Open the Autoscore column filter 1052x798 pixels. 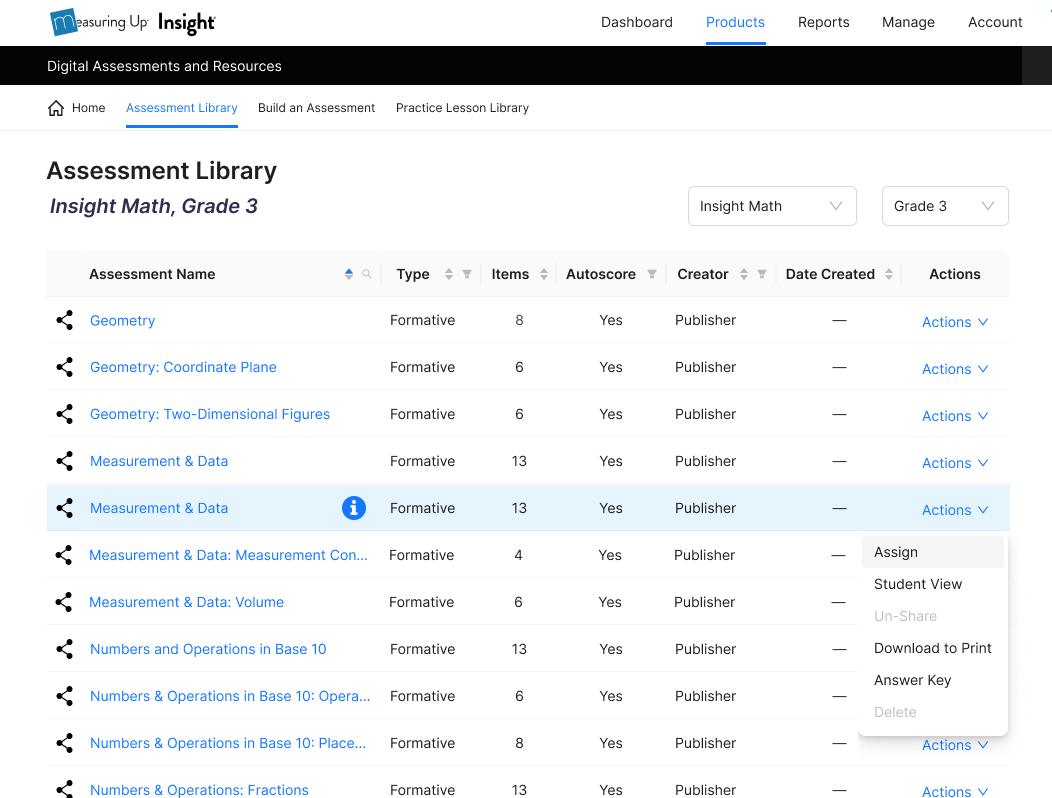click(651, 274)
